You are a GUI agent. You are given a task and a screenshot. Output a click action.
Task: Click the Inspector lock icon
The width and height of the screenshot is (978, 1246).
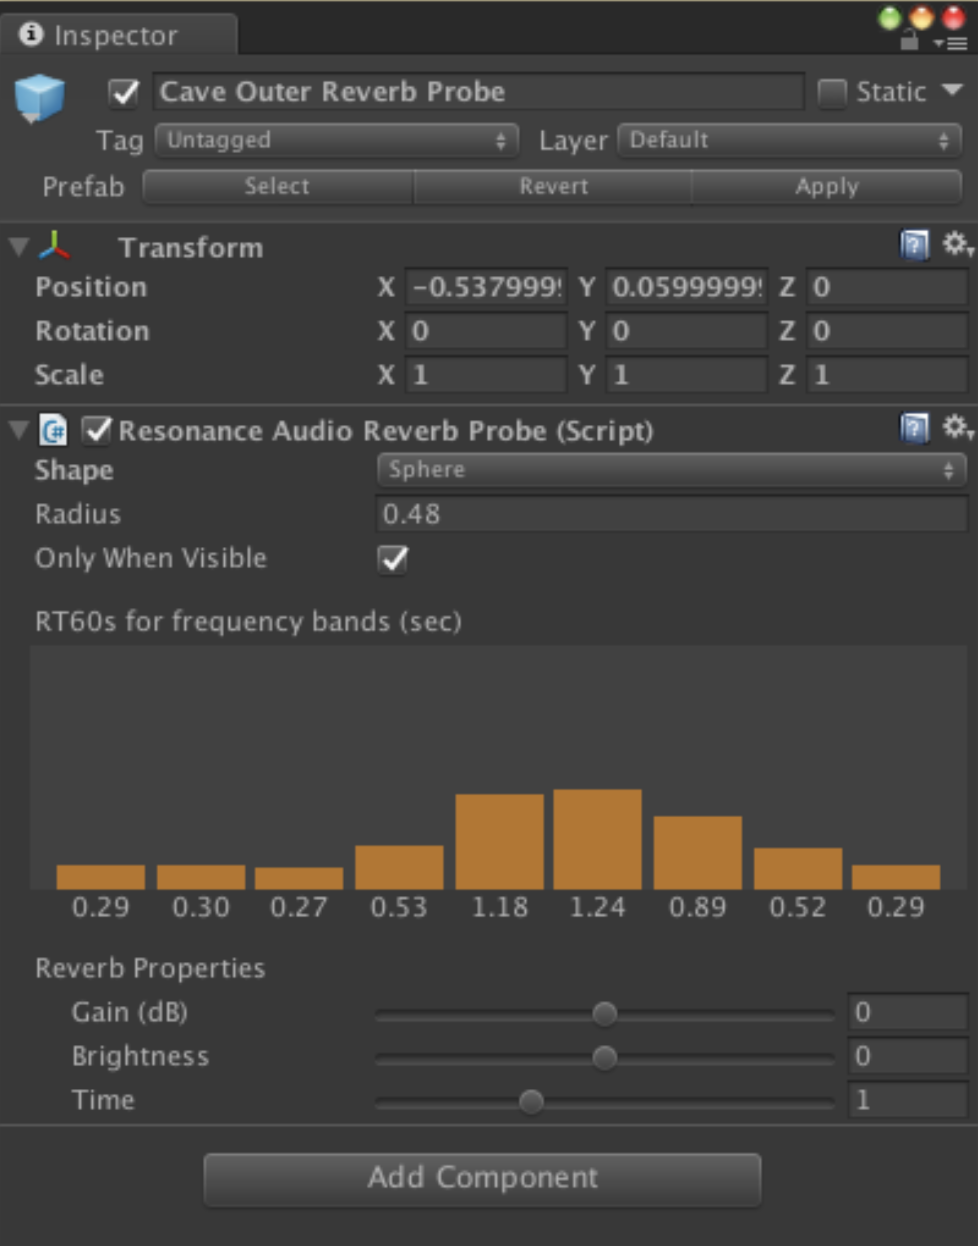(x=909, y=41)
